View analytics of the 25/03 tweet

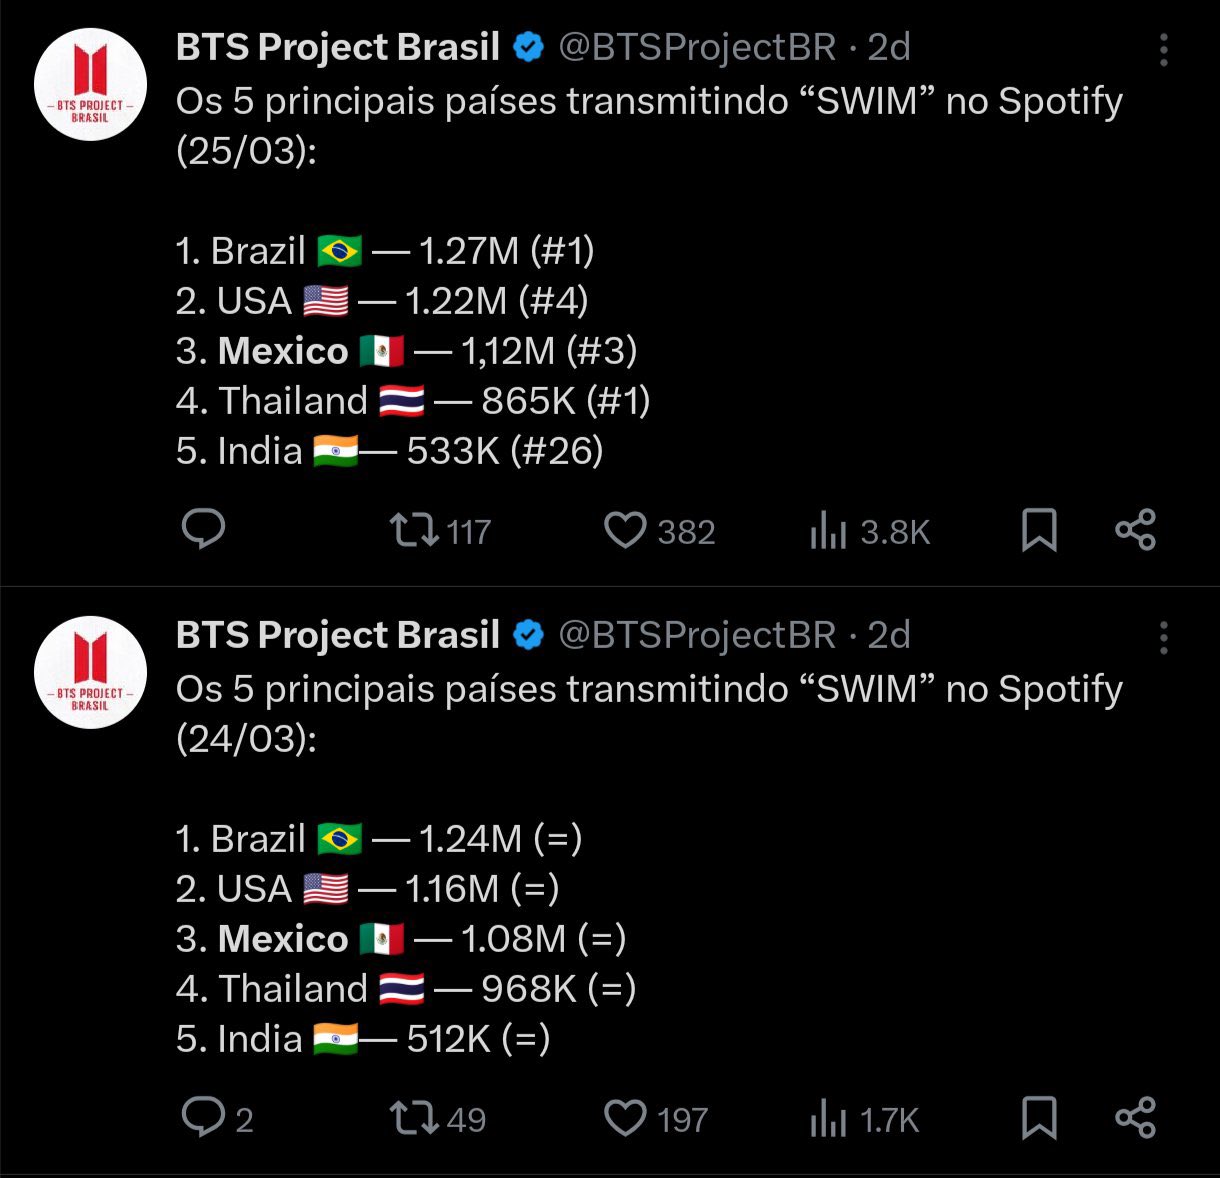point(828,532)
